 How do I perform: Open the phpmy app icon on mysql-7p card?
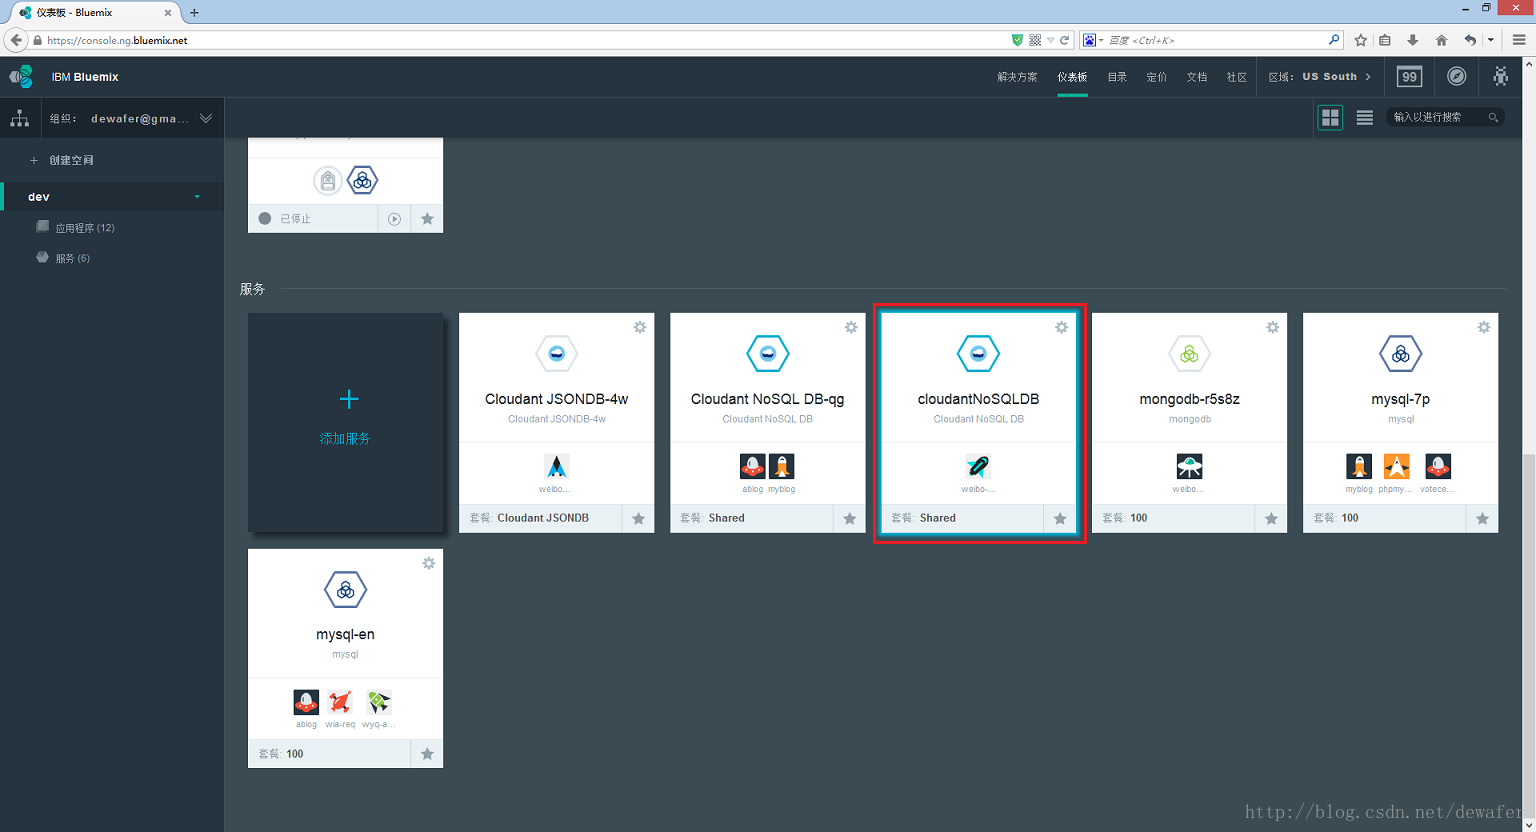click(1397, 466)
